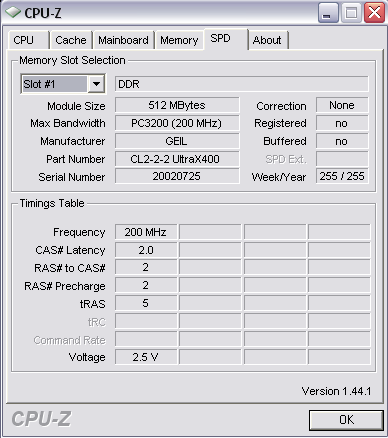Viewport: 388px width, 438px height.
Task: Go to the Memory tab
Action: 179,40
